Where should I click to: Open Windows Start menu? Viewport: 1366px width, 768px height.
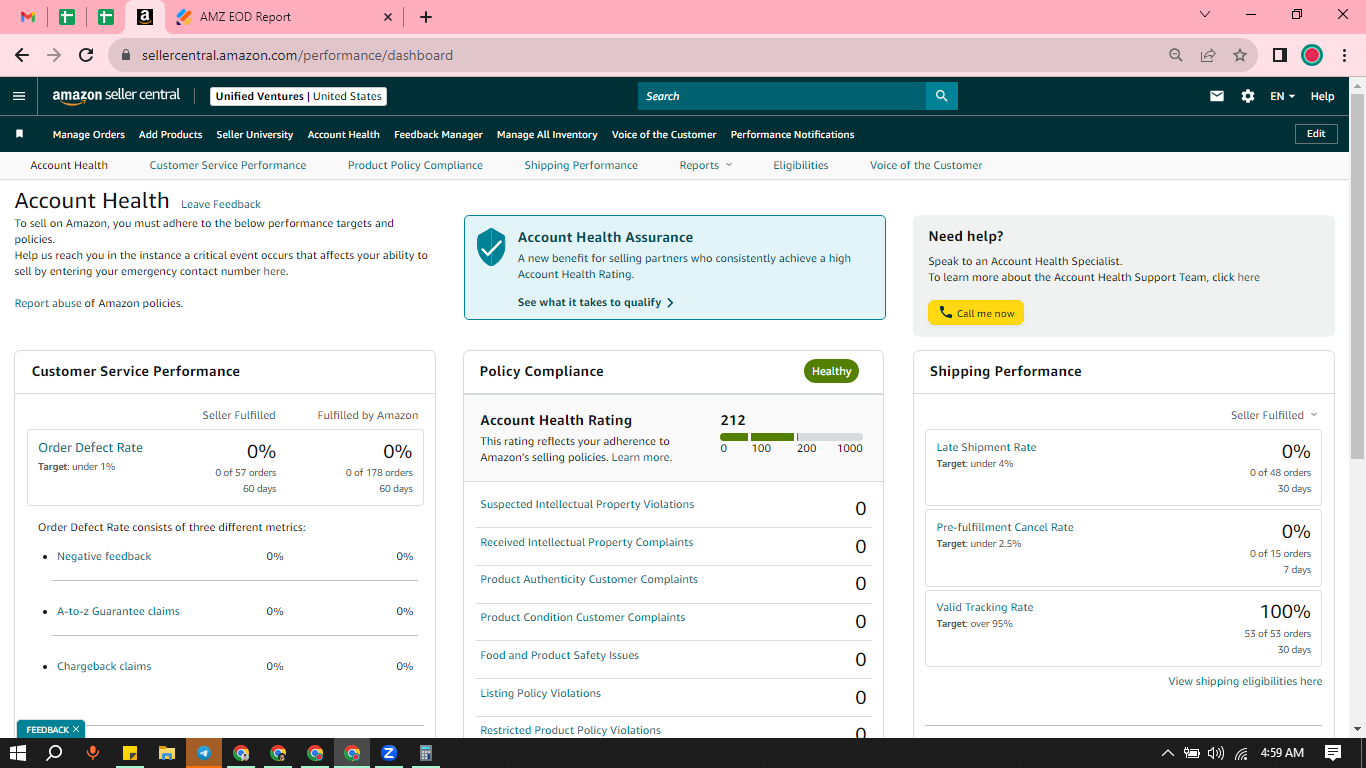click(17, 753)
